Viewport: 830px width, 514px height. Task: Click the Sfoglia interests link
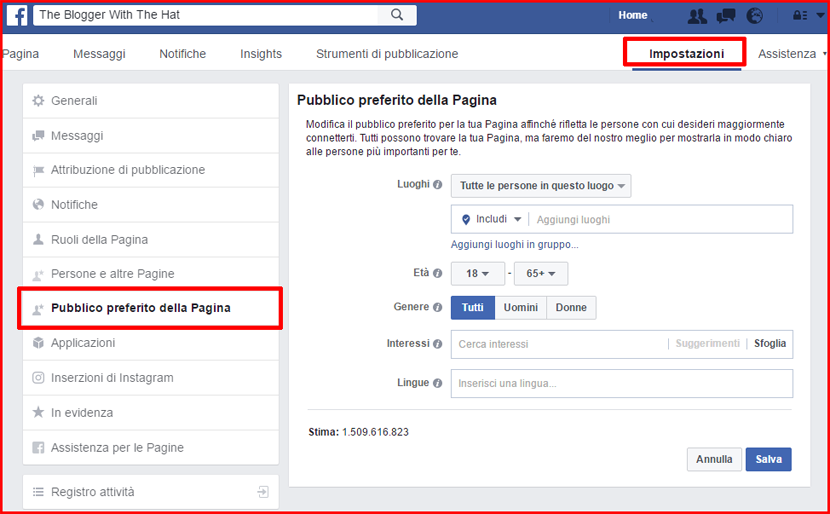pyautogui.click(x=770, y=344)
